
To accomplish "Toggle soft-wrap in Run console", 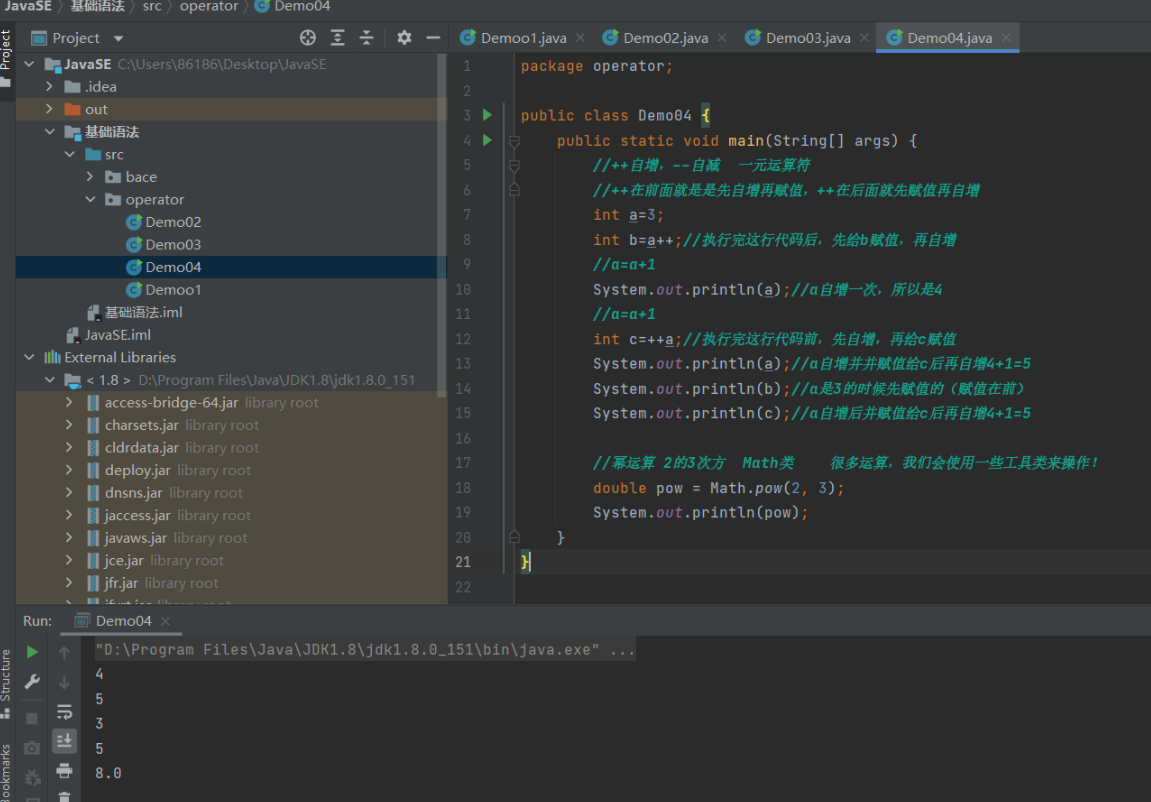I will pos(64,712).
